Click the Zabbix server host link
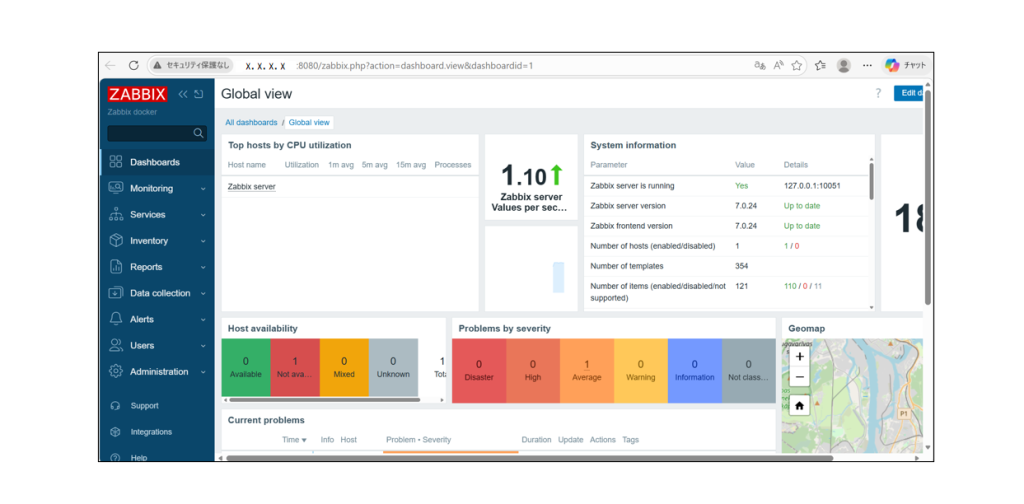 251,187
